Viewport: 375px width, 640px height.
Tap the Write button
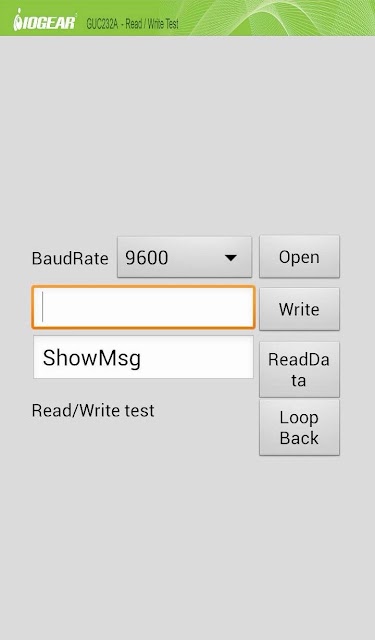click(x=299, y=309)
